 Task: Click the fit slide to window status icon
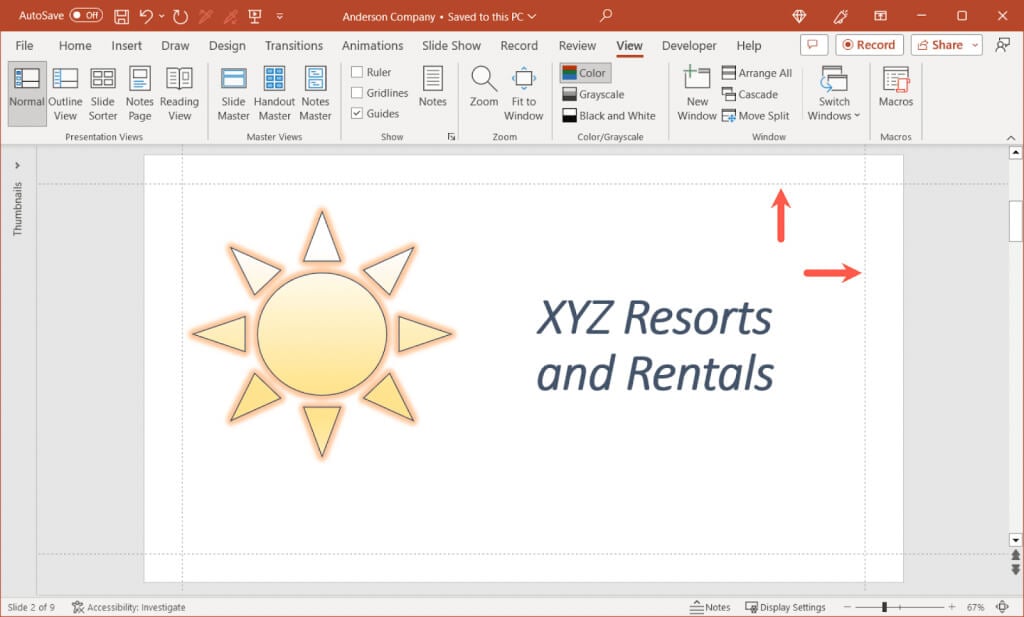point(1002,607)
